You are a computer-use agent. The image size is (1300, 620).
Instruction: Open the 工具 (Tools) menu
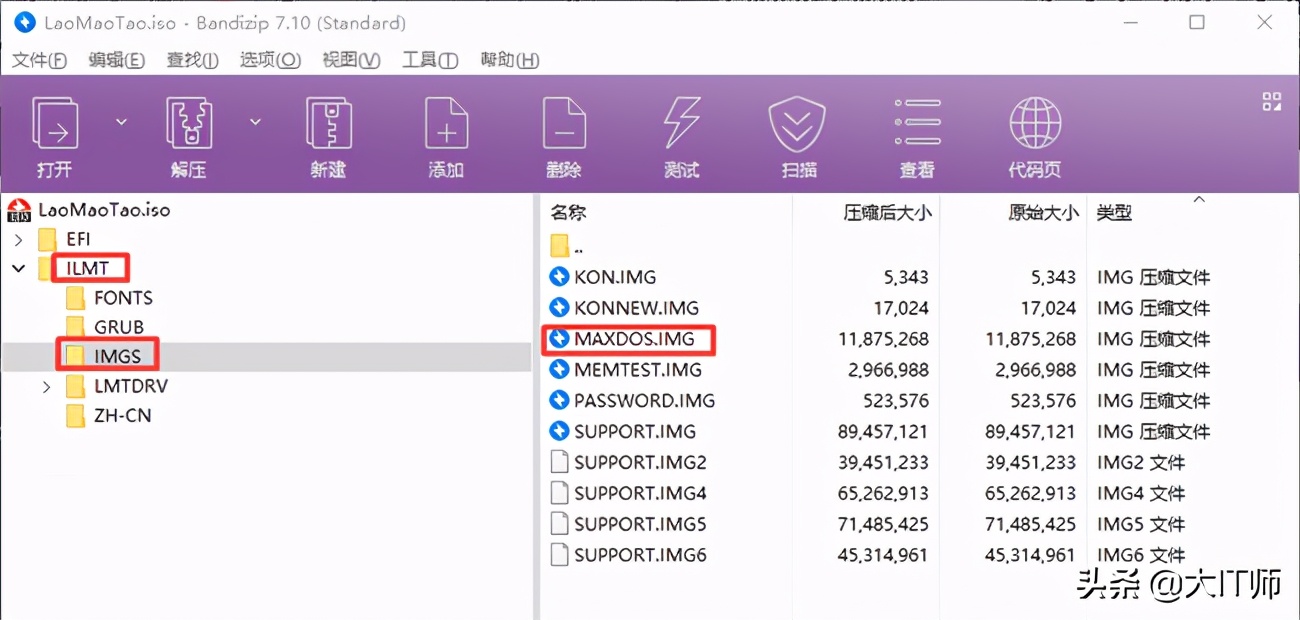[429, 60]
